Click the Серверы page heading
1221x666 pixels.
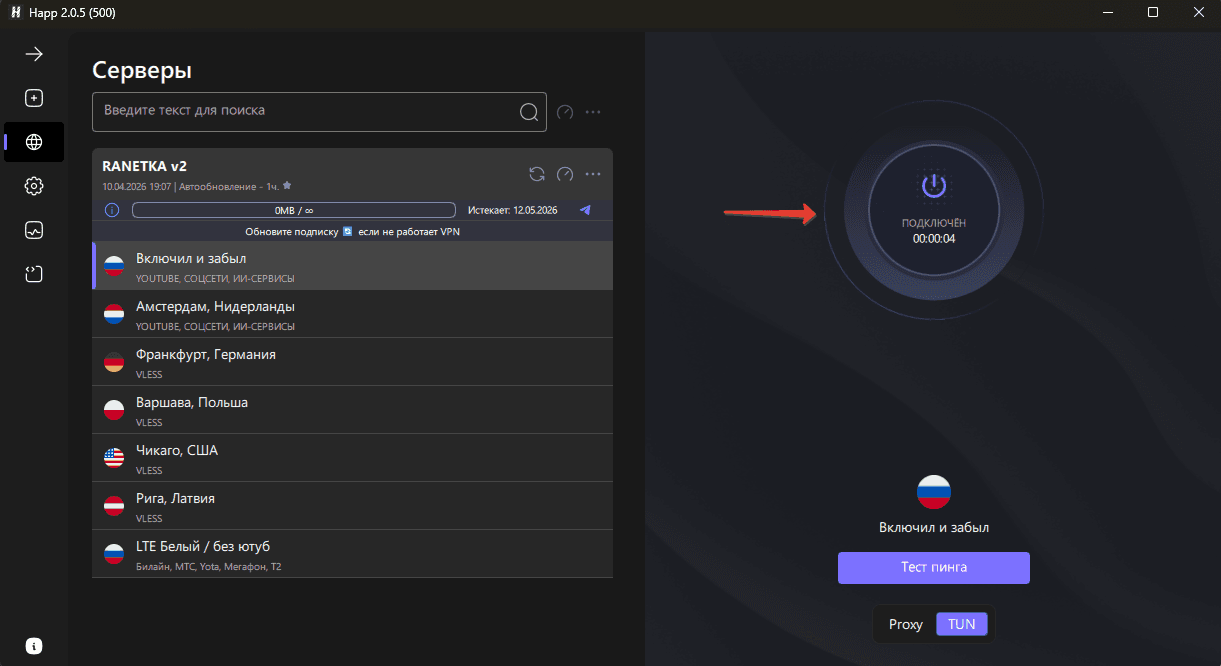(142, 70)
